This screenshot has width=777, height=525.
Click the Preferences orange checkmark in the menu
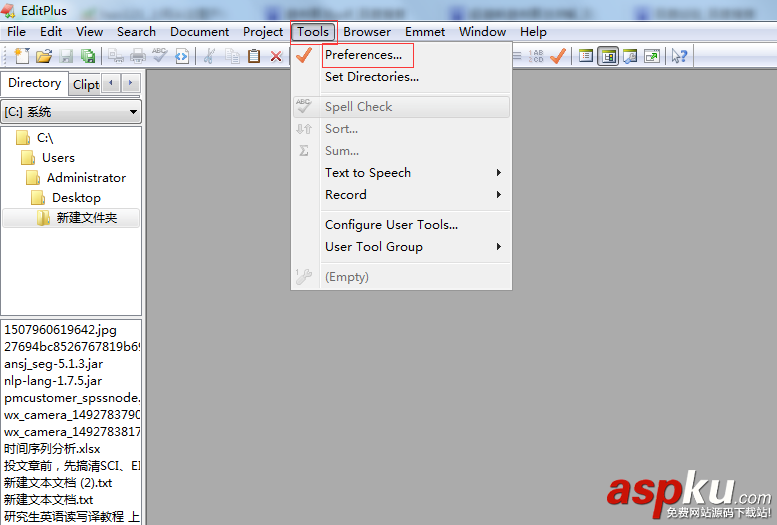tap(304, 55)
